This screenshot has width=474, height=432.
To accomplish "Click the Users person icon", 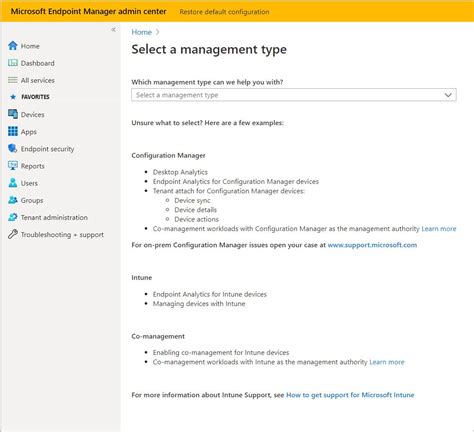I will [x=13, y=183].
